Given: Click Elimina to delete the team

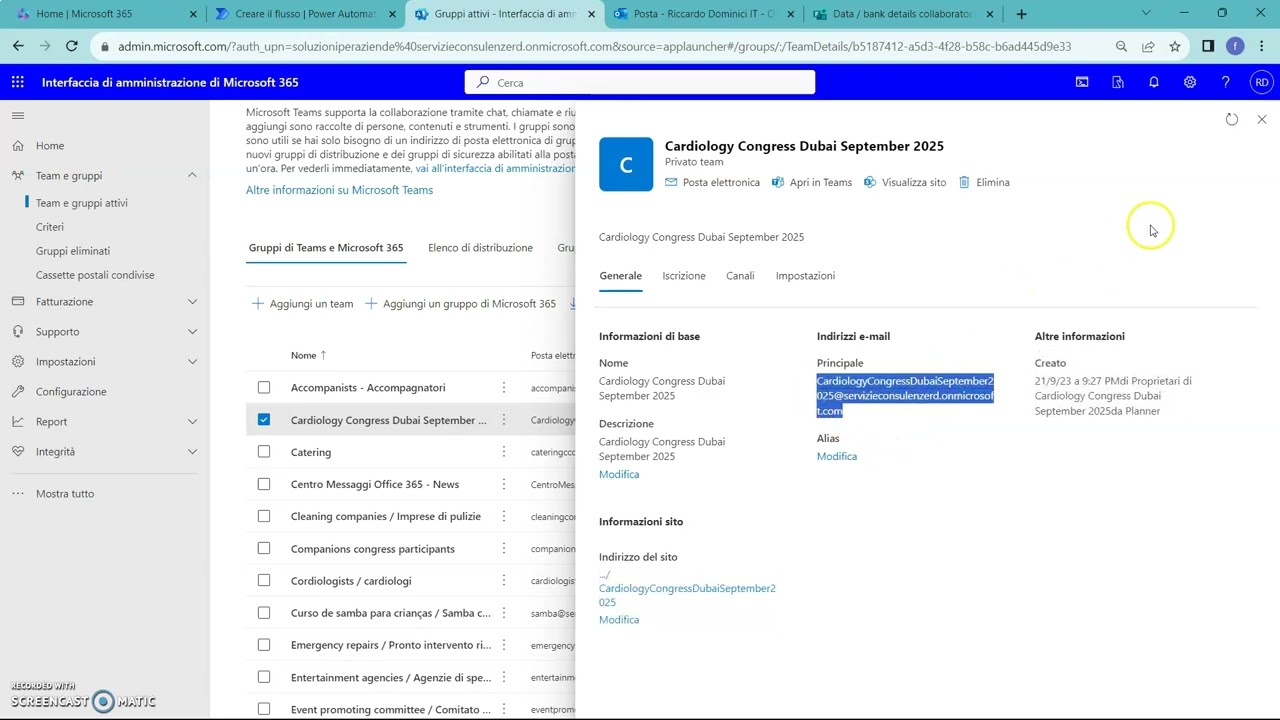Looking at the screenshot, I should pyautogui.click(x=984, y=182).
